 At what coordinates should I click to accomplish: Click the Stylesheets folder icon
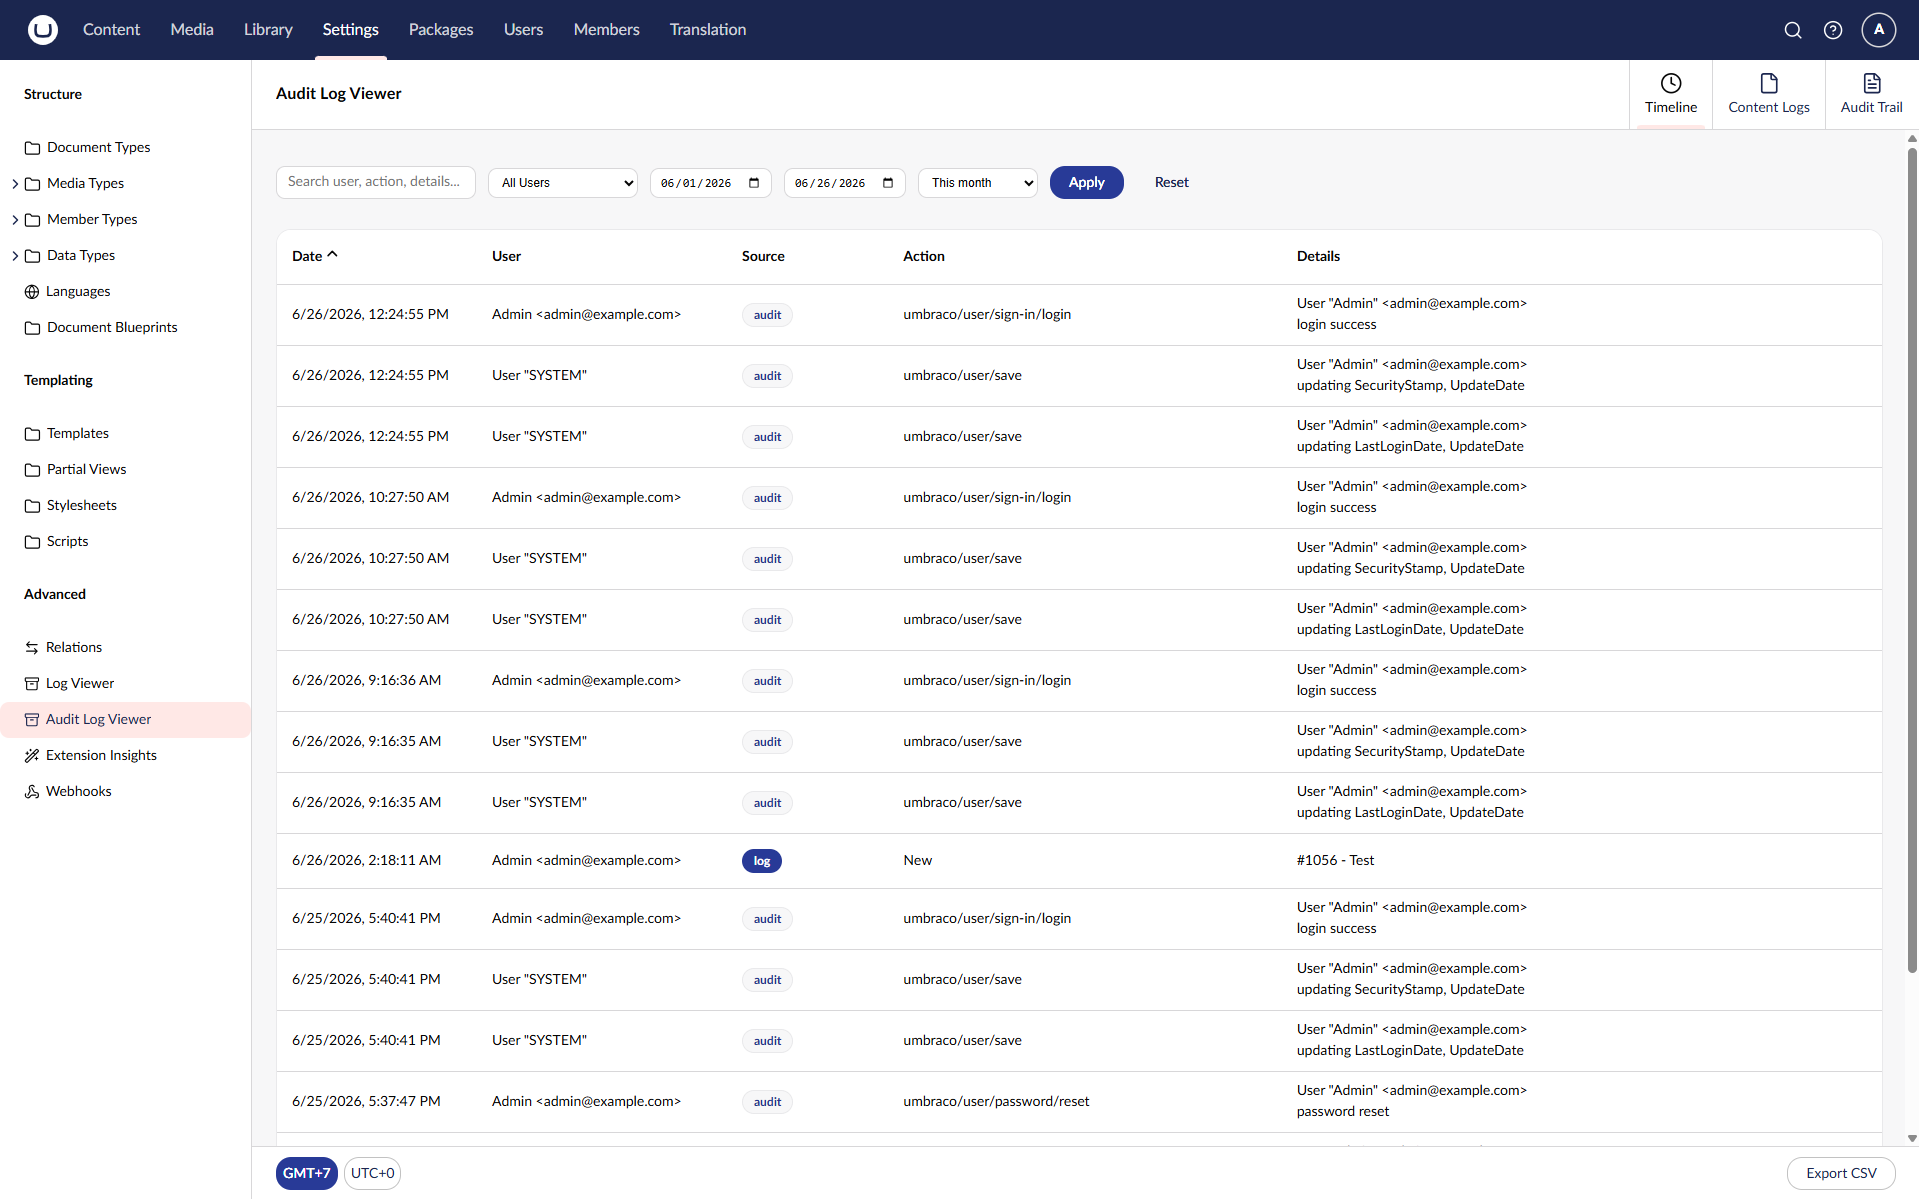[32, 506]
